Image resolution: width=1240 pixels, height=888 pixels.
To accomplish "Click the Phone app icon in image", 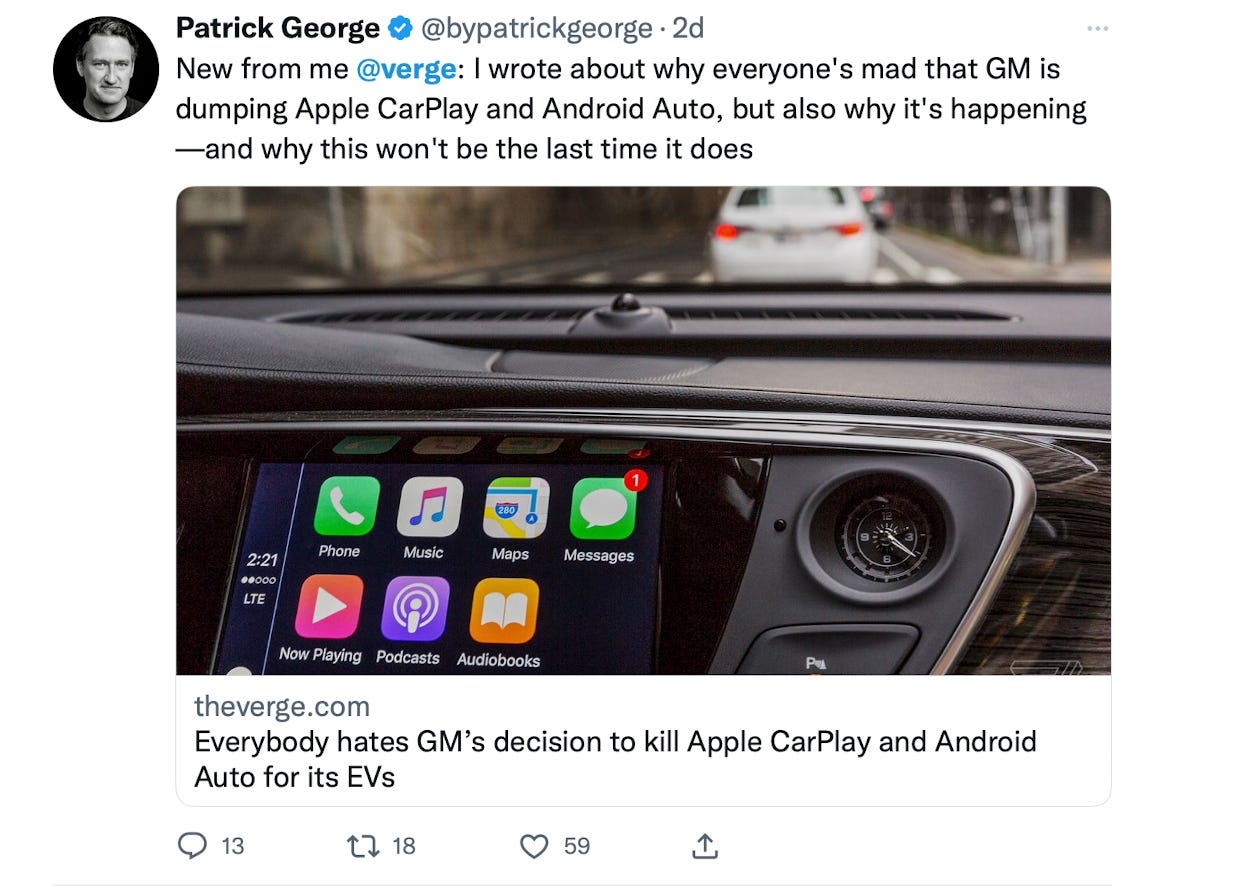I will (x=346, y=507).
